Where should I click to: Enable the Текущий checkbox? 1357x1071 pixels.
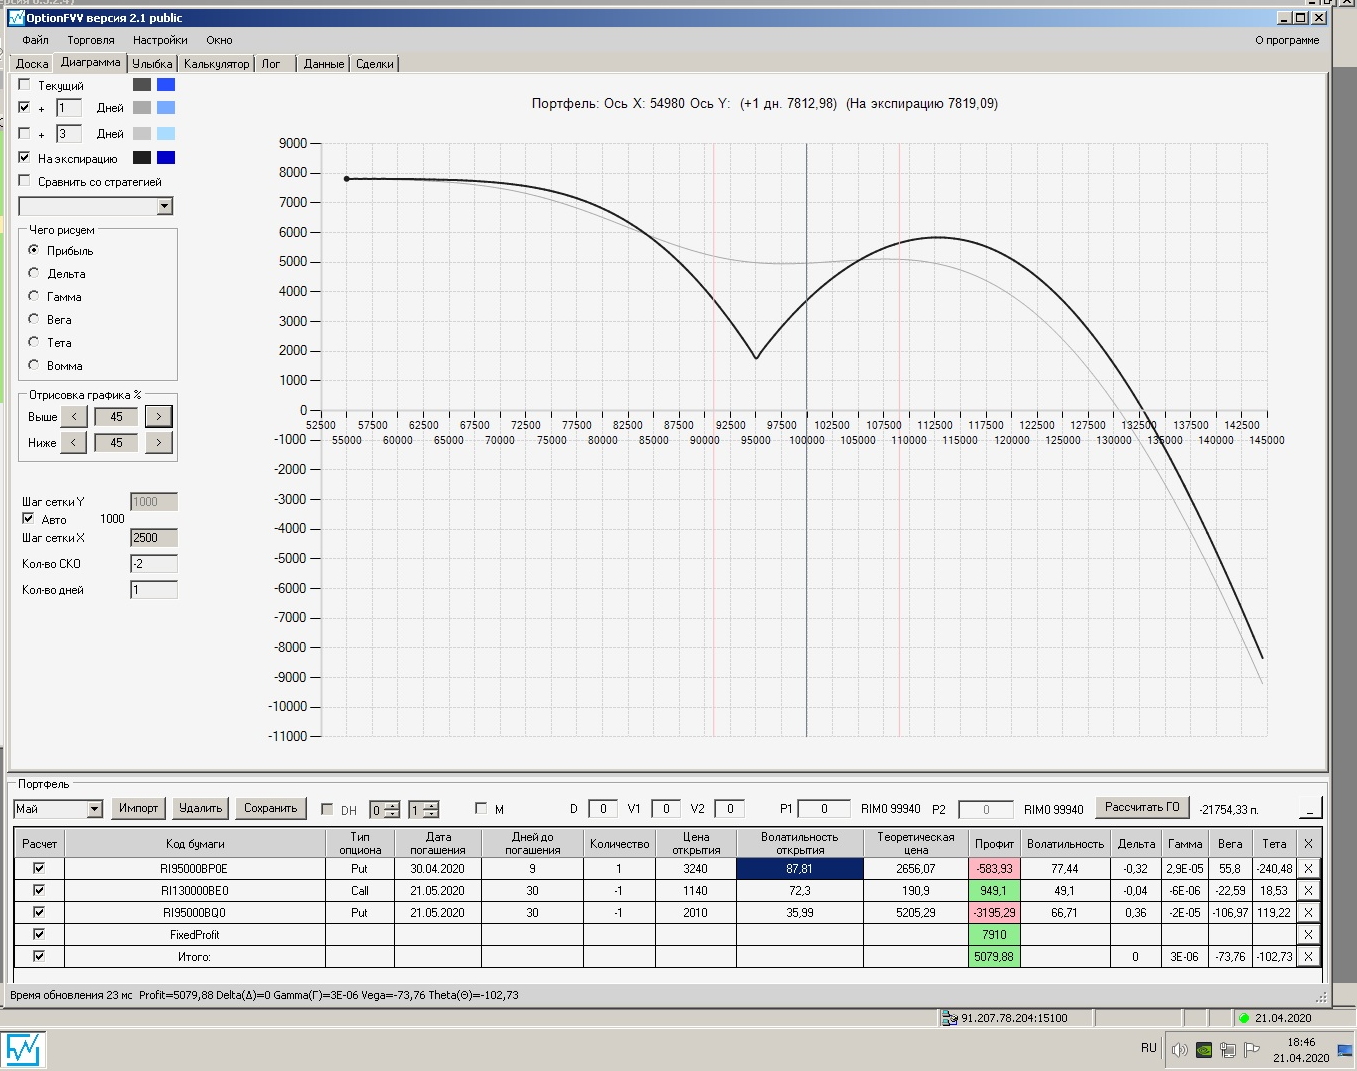[x=25, y=85]
